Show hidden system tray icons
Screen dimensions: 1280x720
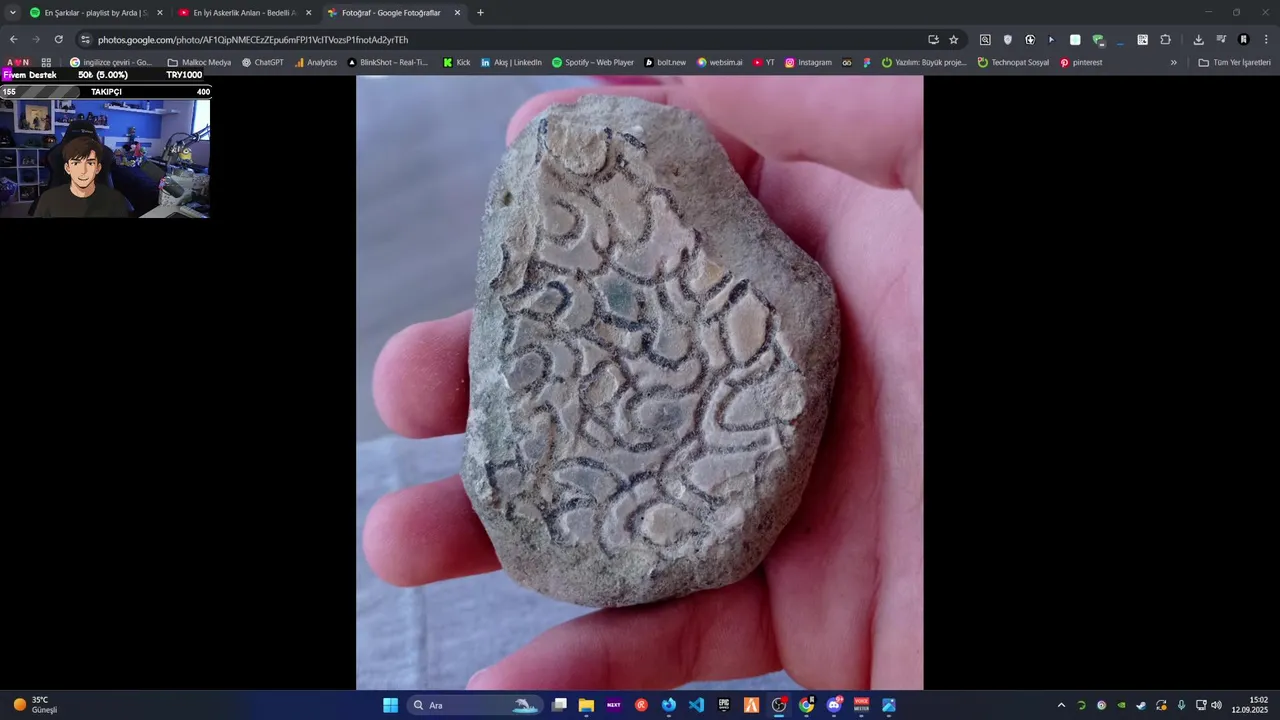click(x=1061, y=705)
